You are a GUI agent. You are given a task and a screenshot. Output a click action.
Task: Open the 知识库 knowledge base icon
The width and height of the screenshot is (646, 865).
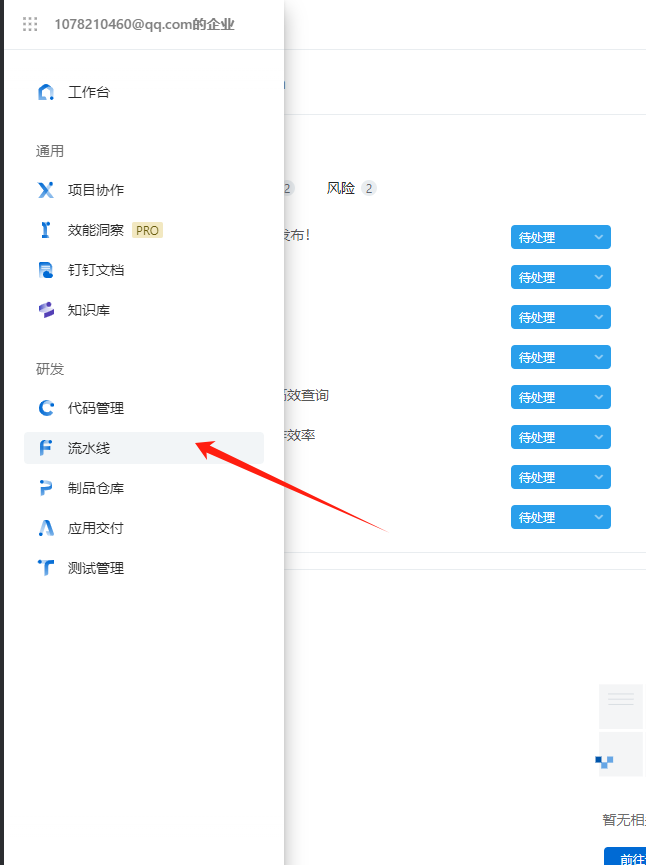[46, 310]
